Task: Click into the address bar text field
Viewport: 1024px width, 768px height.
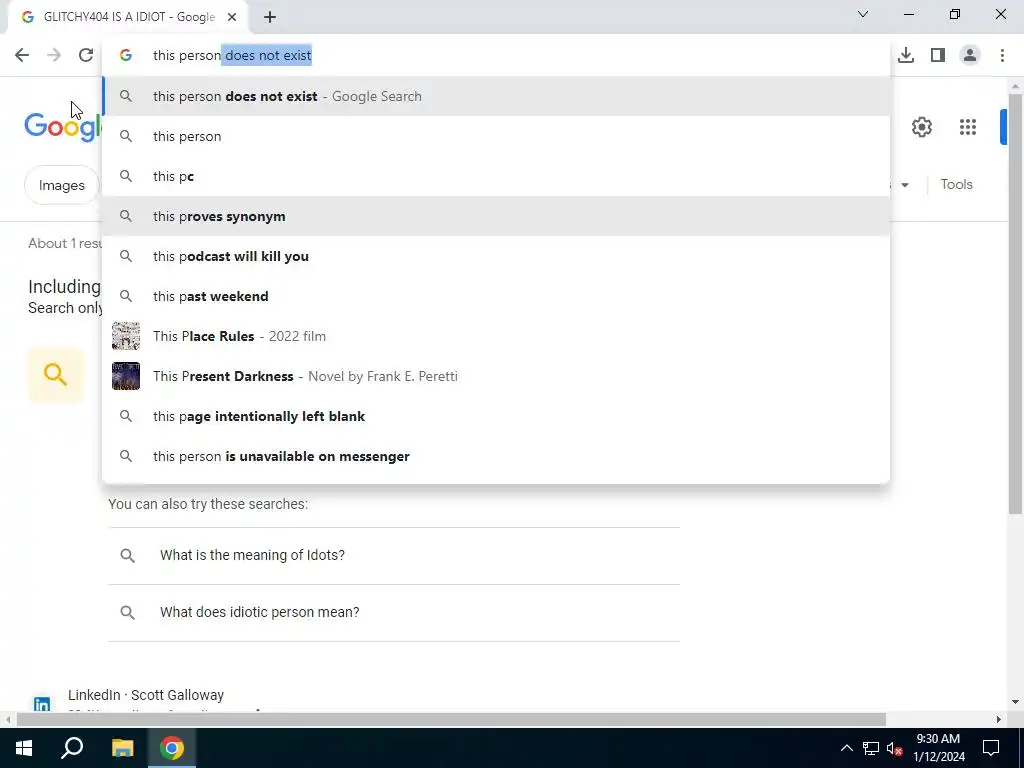Action: click(496, 55)
